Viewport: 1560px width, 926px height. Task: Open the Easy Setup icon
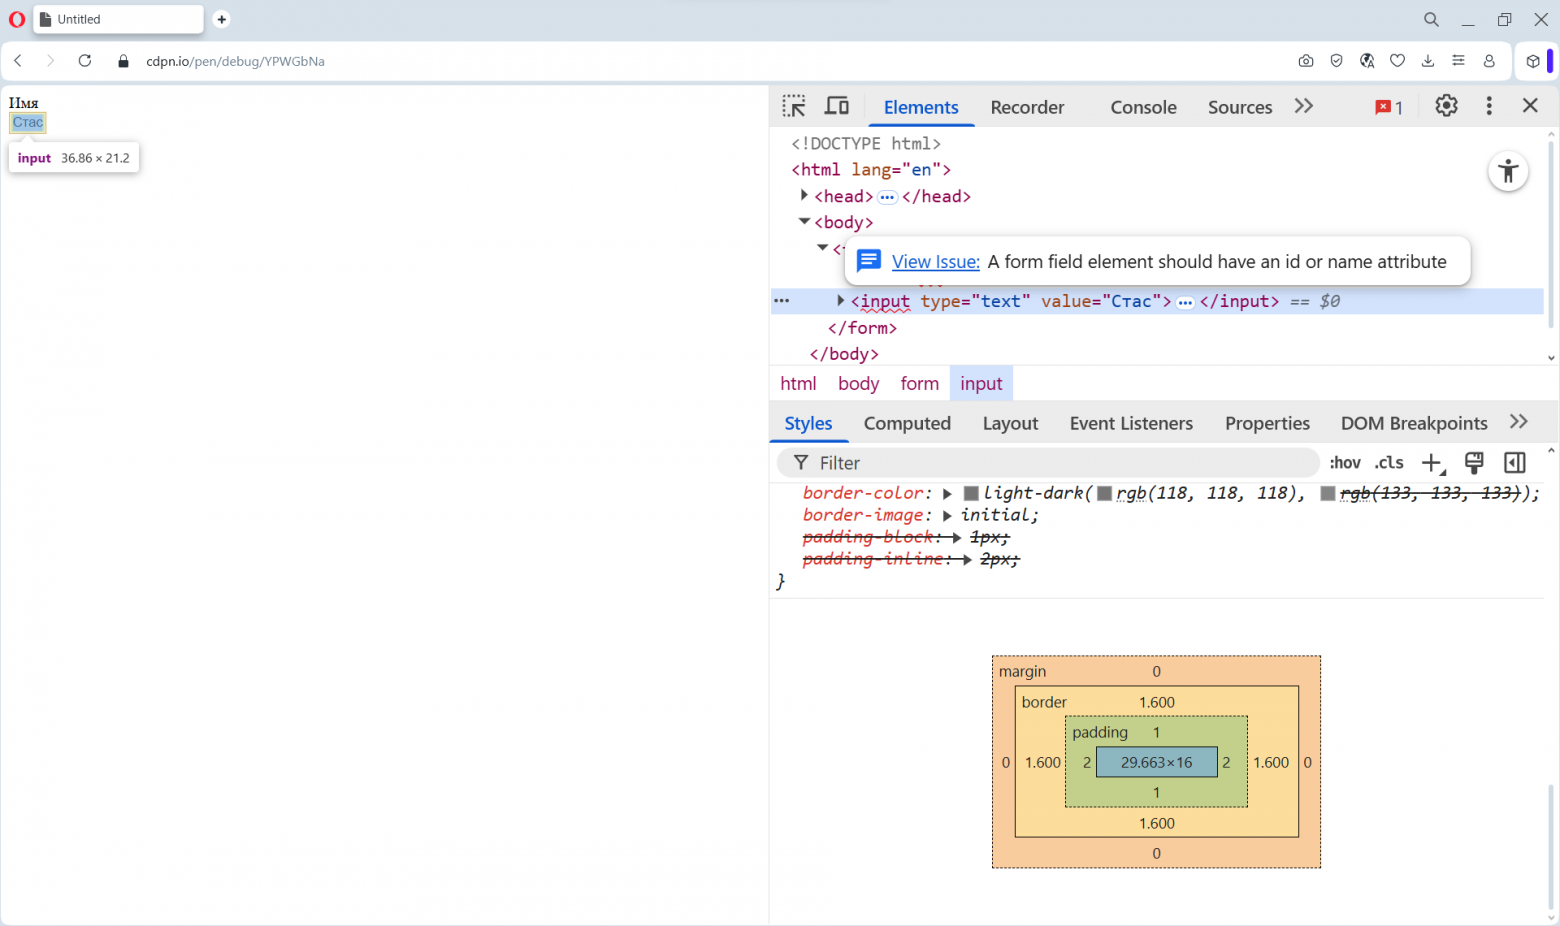[x=1459, y=61]
